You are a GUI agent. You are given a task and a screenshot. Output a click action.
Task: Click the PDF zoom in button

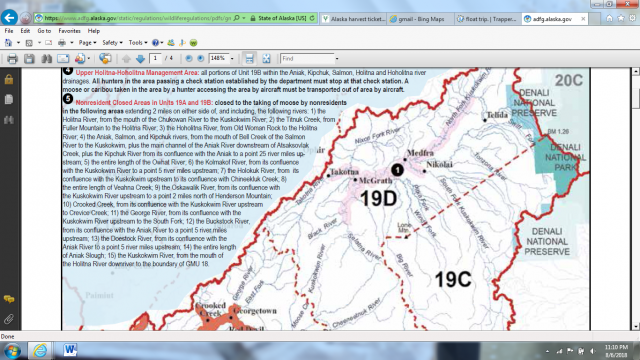(x=200, y=58)
